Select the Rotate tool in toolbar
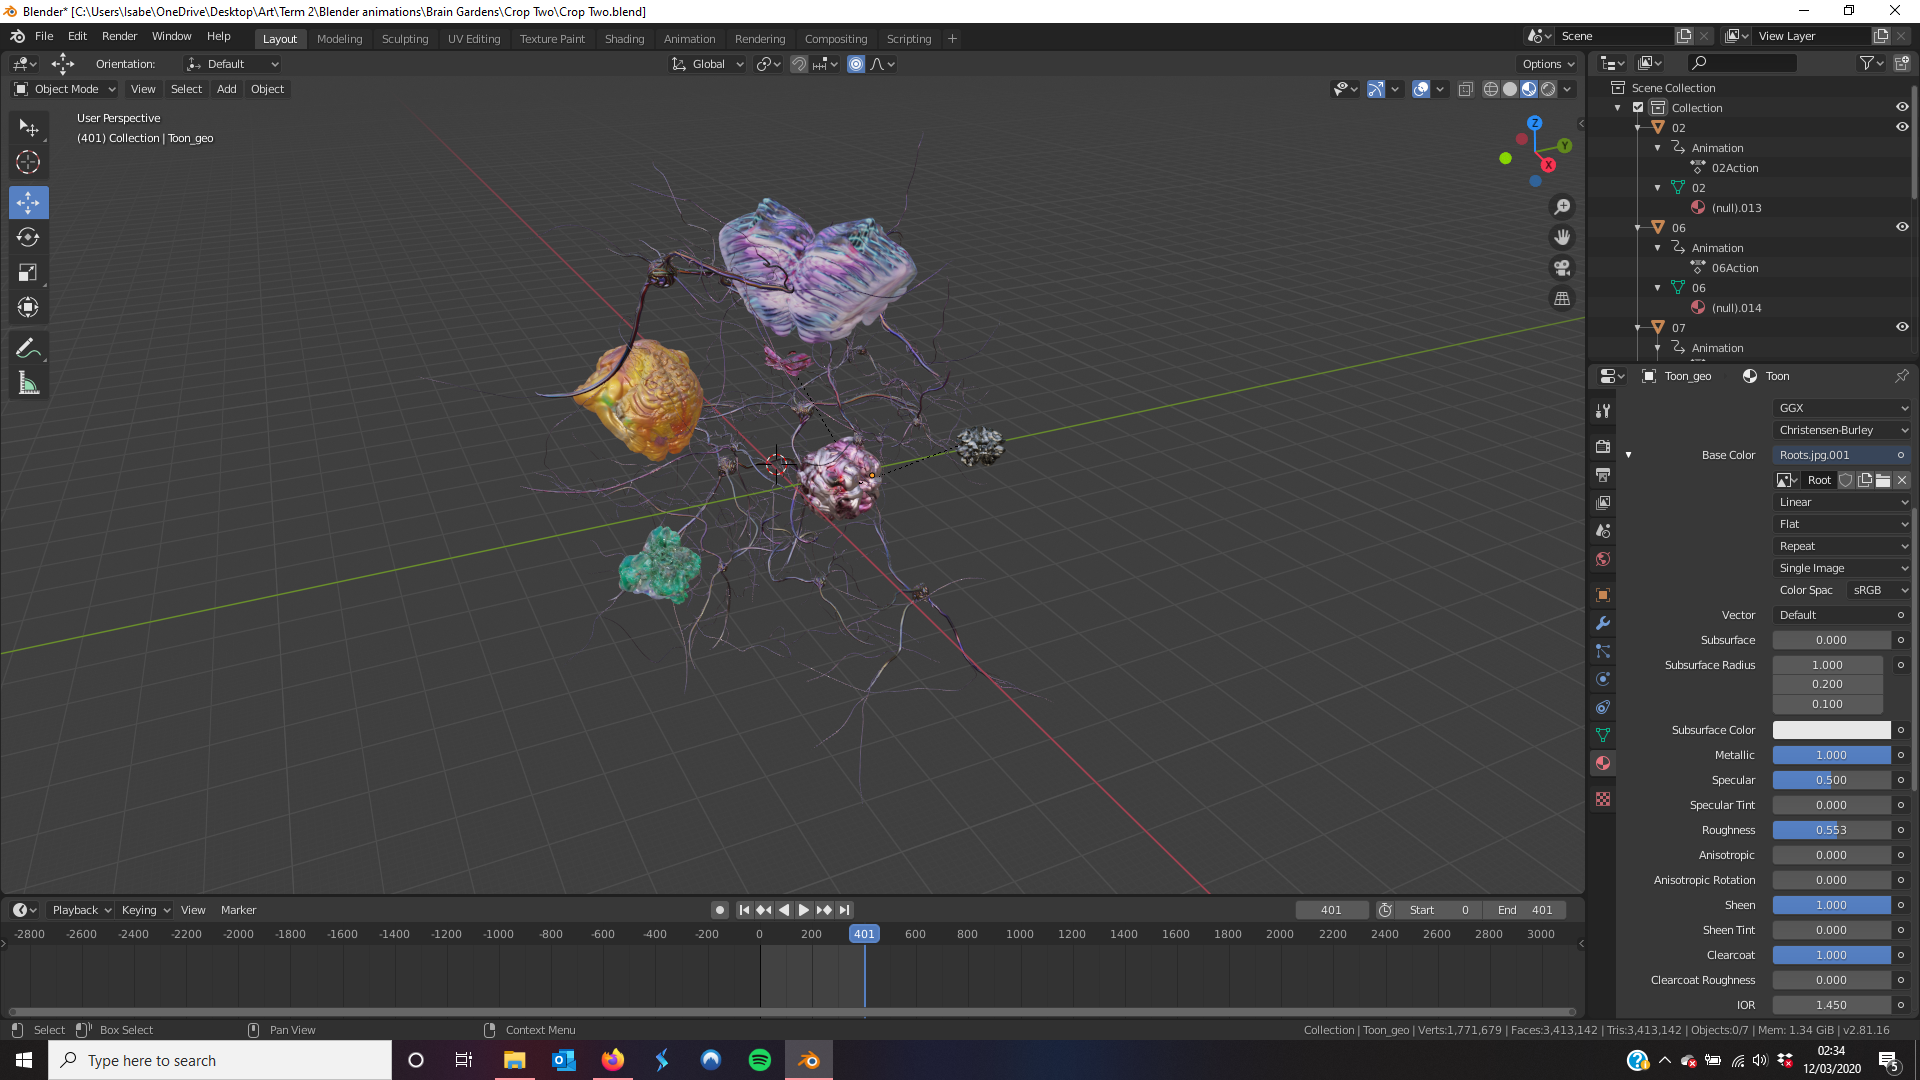The image size is (1920, 1080). [28, 238]
